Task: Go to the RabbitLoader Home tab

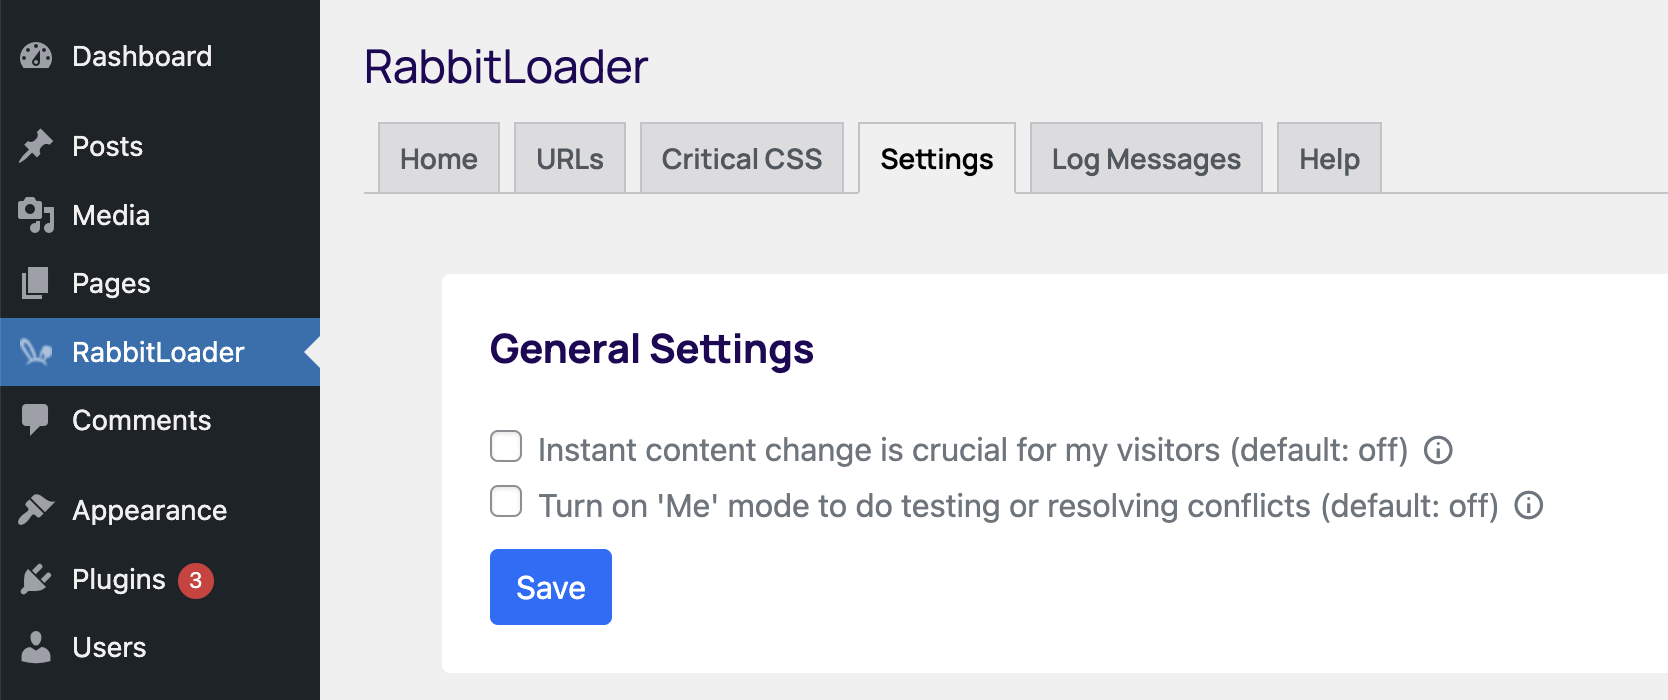Action: pyautogui.click(x=438, y=158)
